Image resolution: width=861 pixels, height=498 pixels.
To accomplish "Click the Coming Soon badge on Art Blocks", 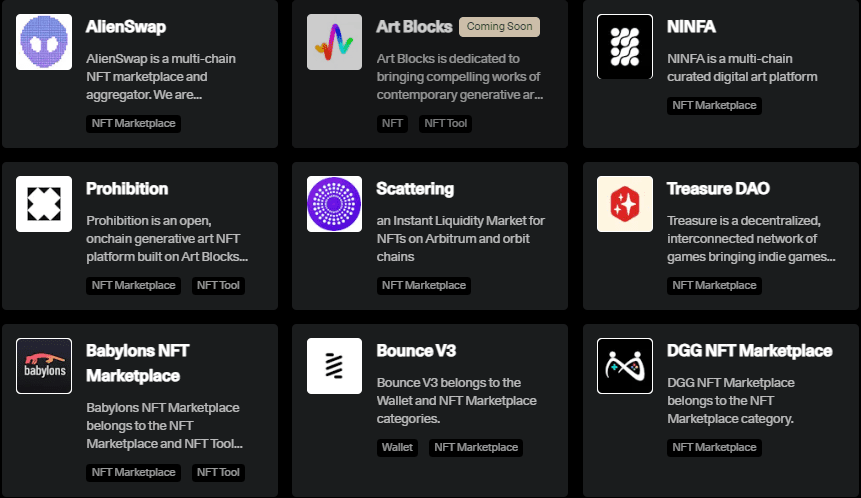I will (499, 26).
